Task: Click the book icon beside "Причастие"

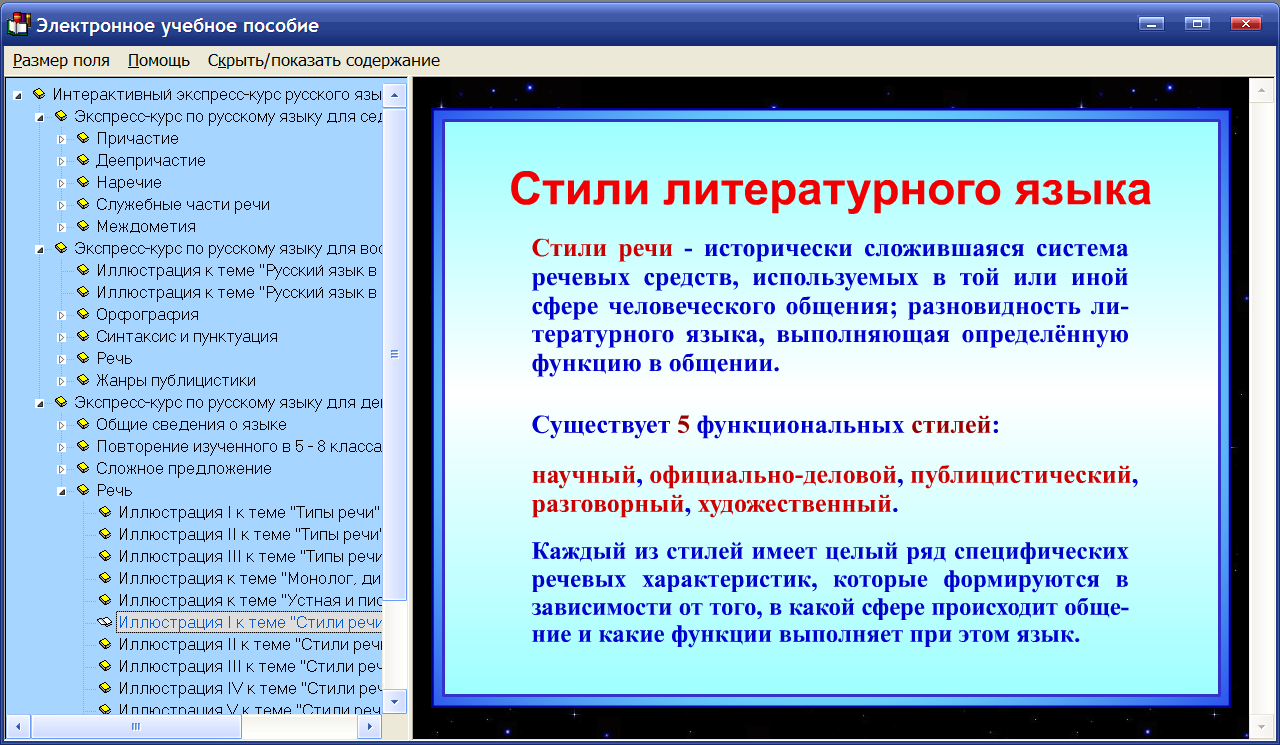Action: coord(84,138)
